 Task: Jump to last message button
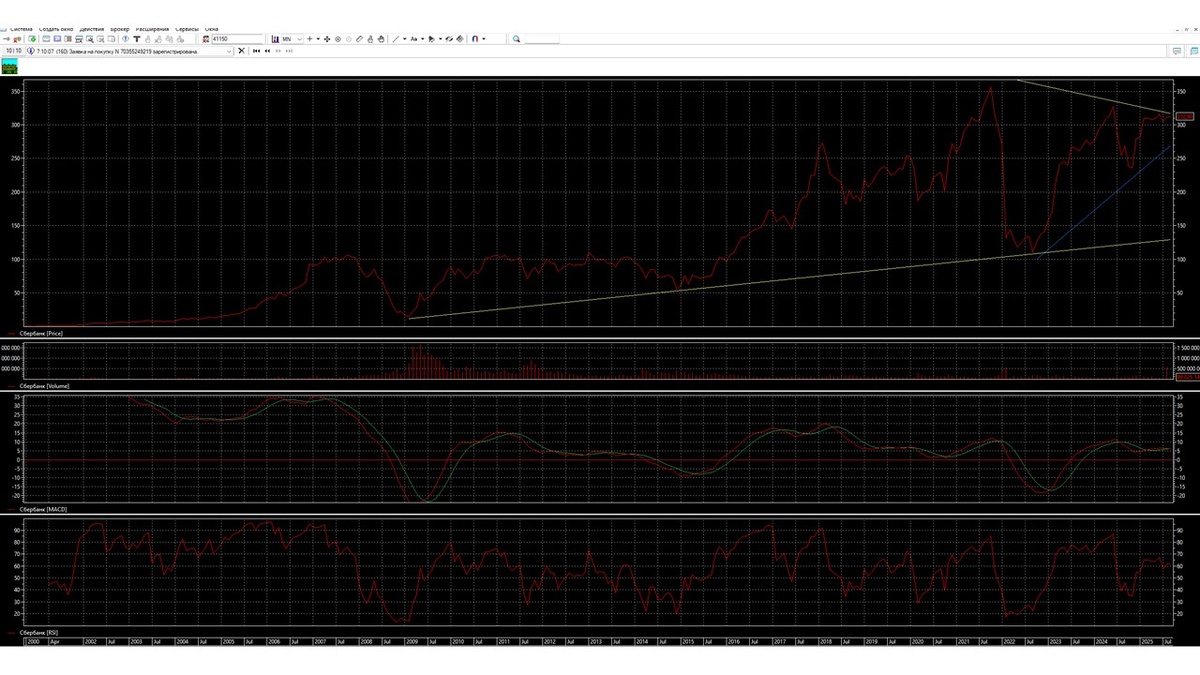289,51
